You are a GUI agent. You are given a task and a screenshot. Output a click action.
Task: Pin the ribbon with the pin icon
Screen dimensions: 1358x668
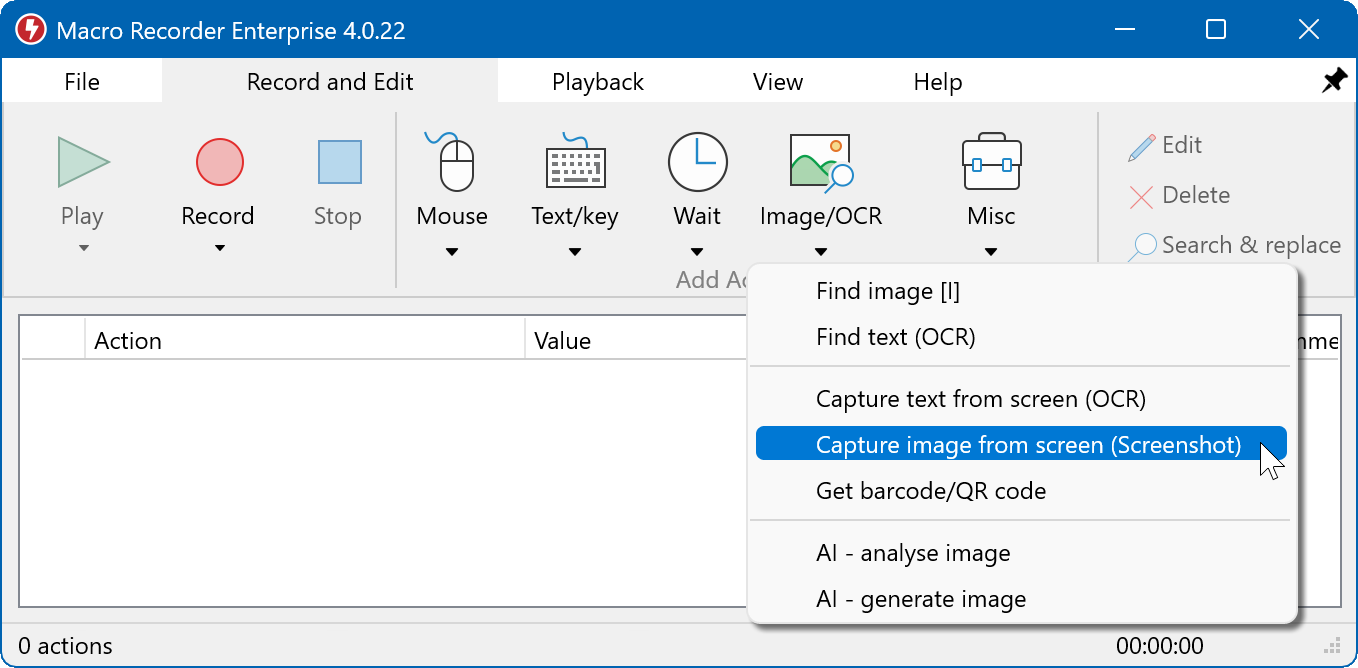pyautogui.click(x=1334, y=80)
